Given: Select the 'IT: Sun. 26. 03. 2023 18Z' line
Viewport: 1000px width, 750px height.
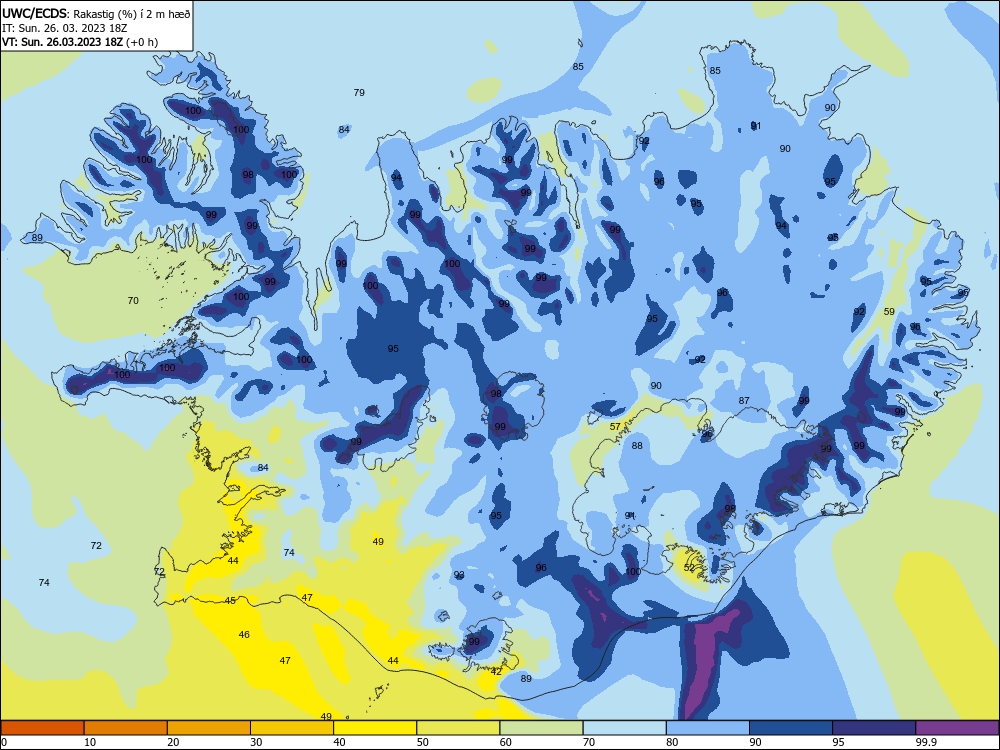Looking at the screenshot, I should click(64, 28).
